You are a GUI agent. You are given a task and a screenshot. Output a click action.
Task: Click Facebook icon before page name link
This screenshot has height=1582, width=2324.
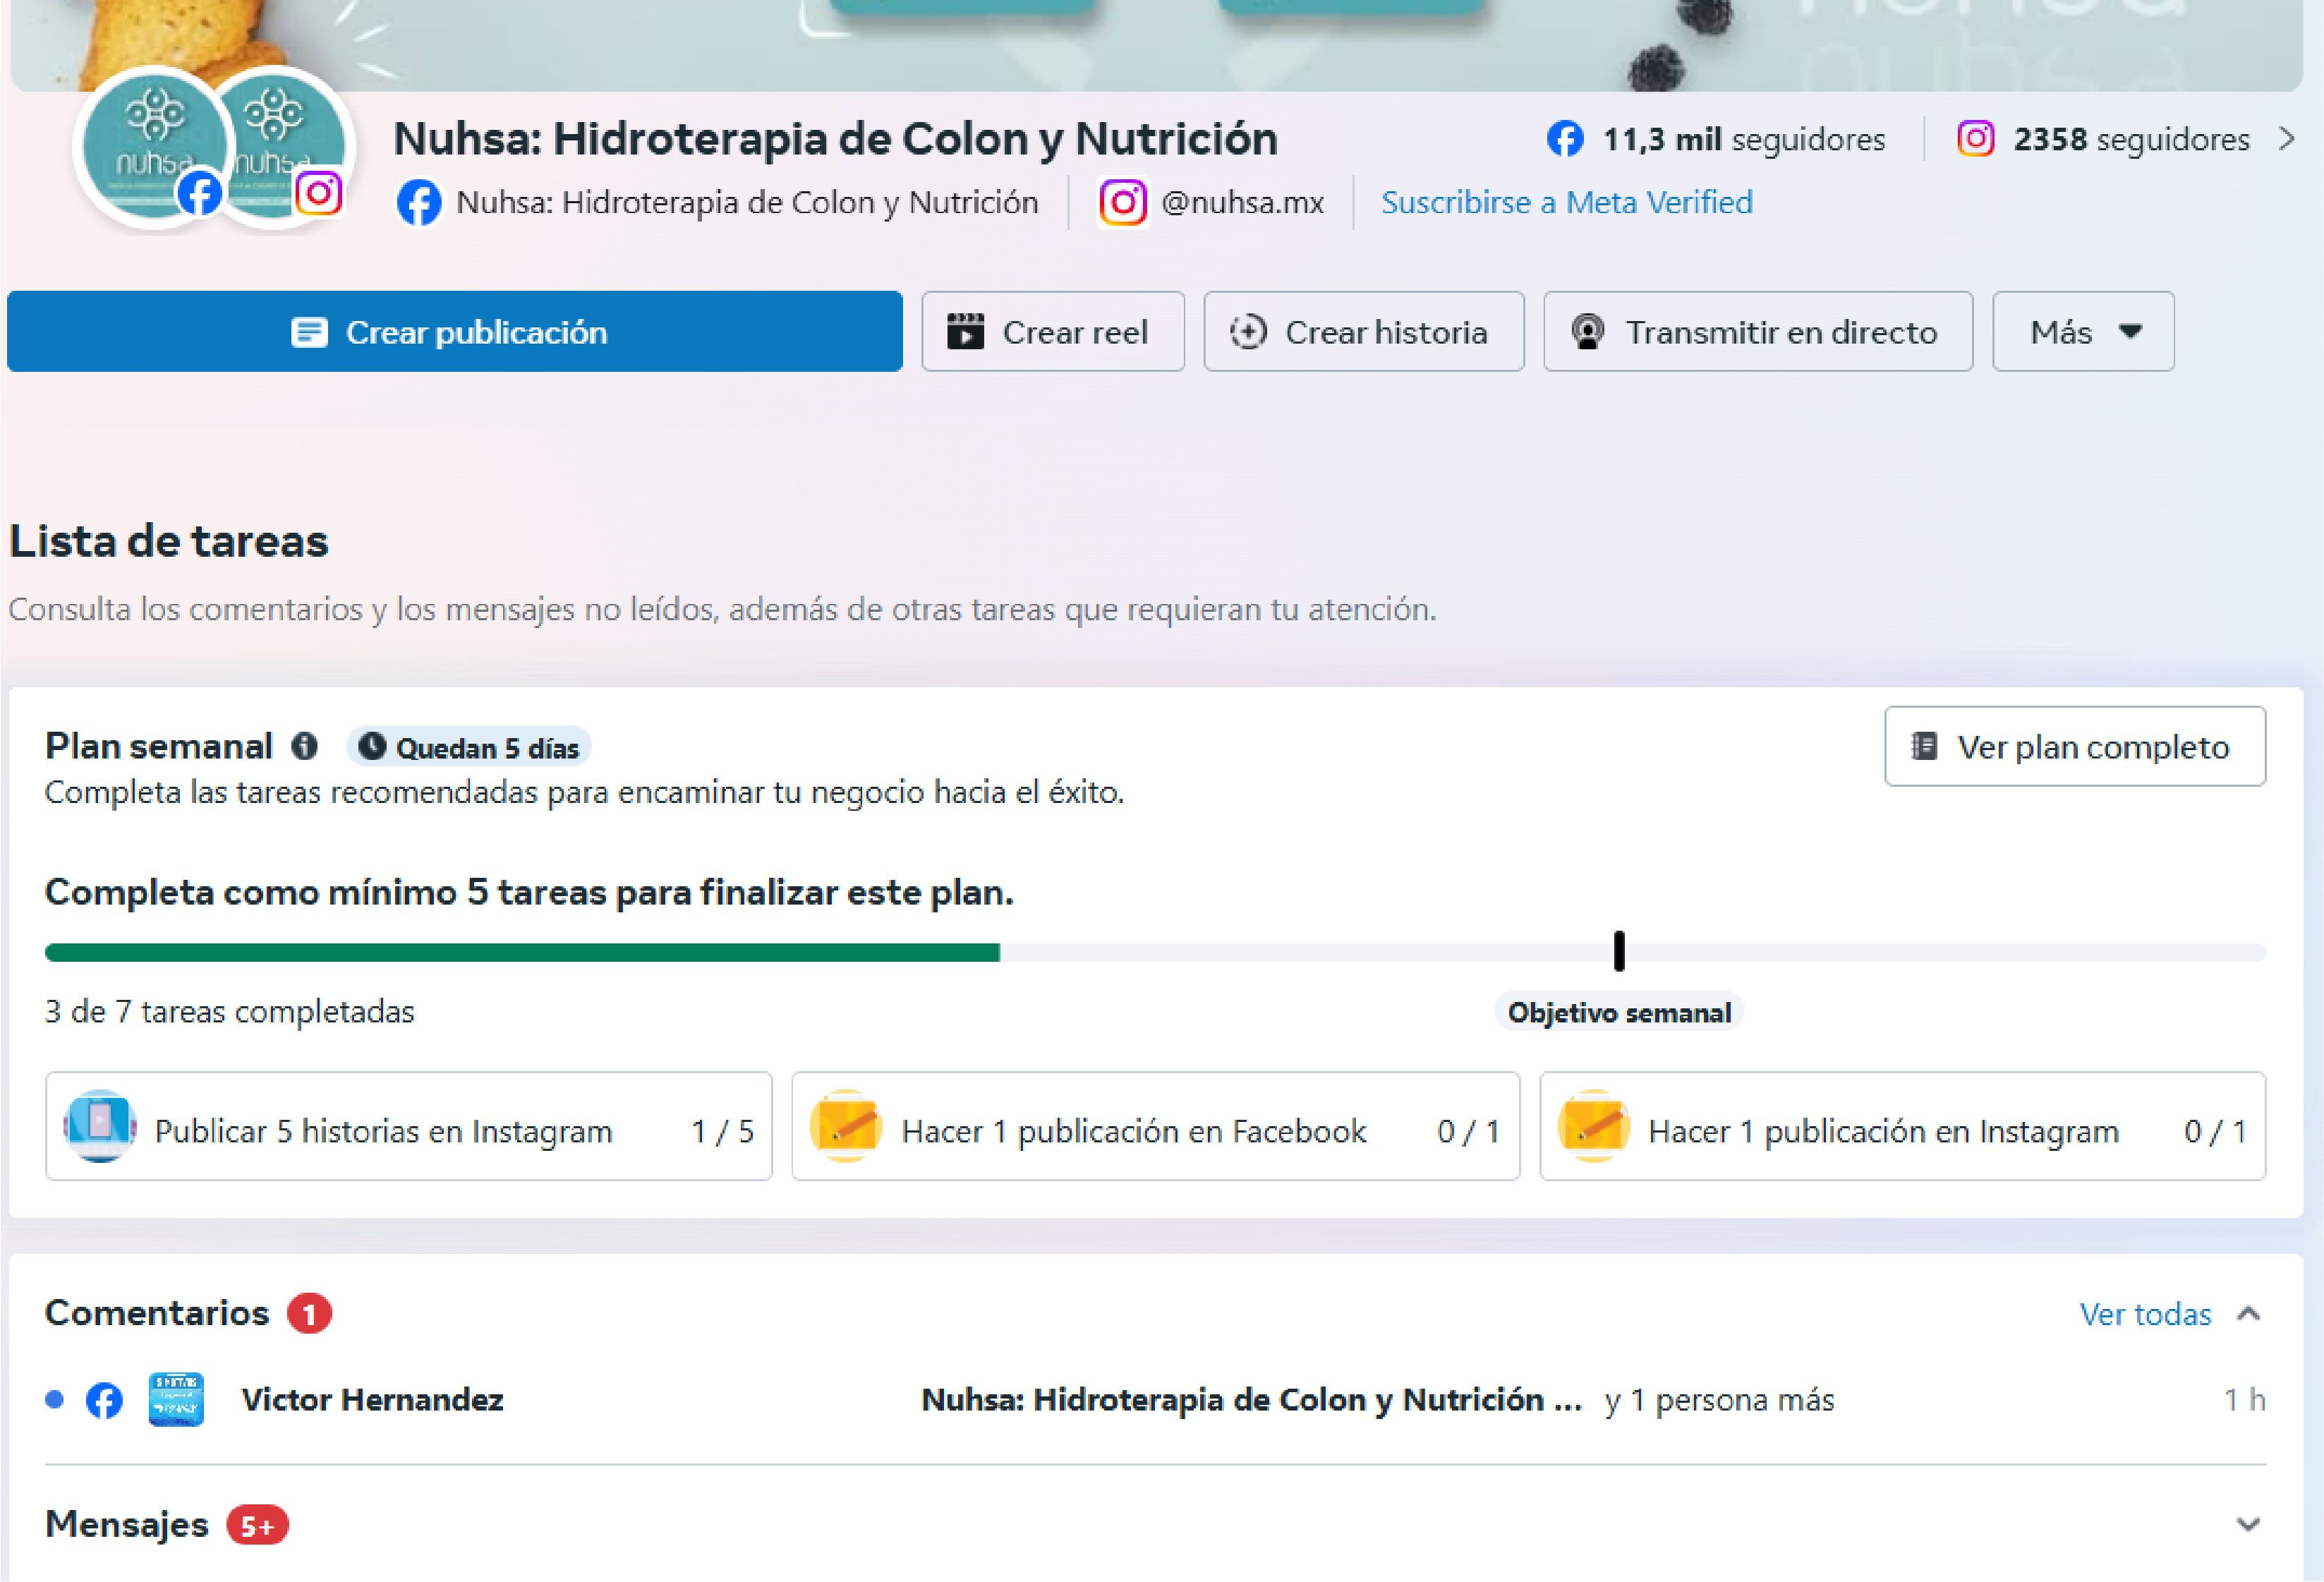pos(419,203)
